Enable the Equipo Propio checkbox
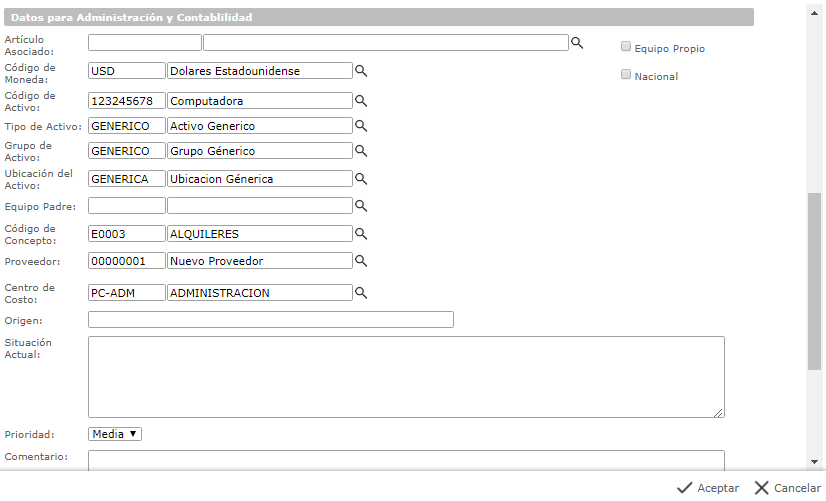826x501 pixels. (x=626, y=47)
